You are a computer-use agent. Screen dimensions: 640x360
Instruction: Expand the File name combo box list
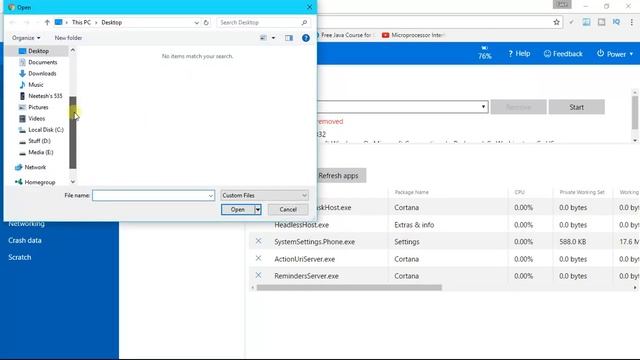pos(210,196)
